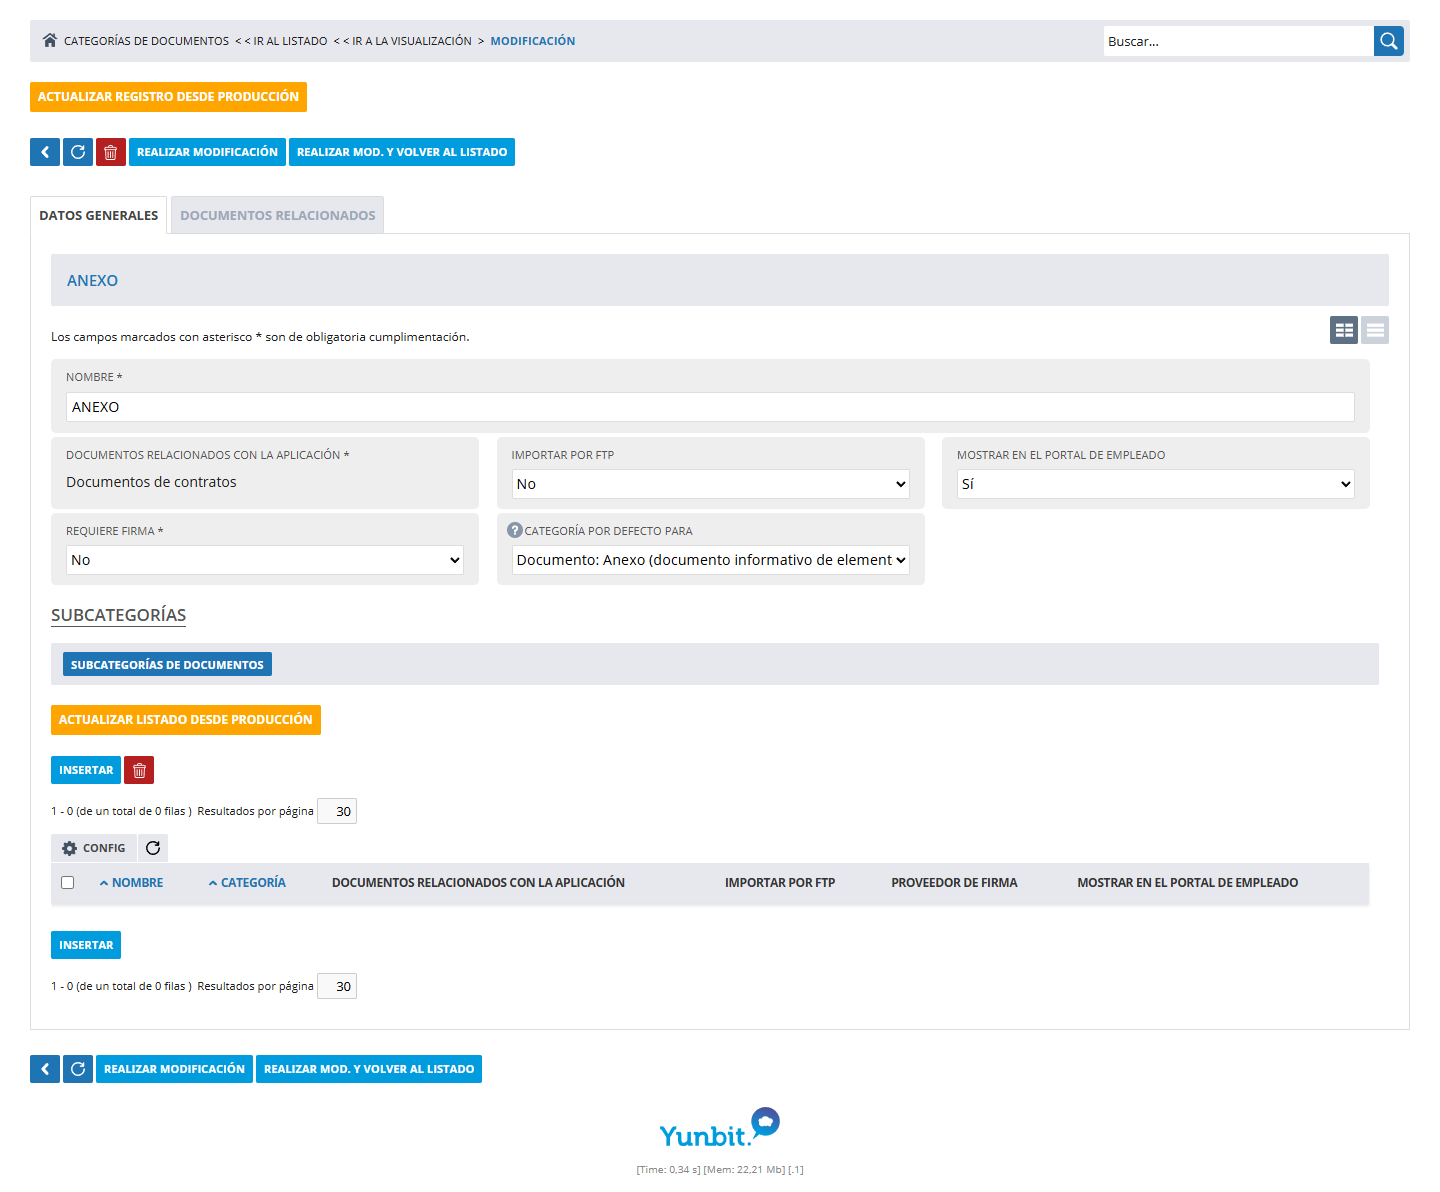This screenshot has width=1440, height=1192.
Task: Click the home icon in breadcrumb
Action: click(x=50, y=41)
